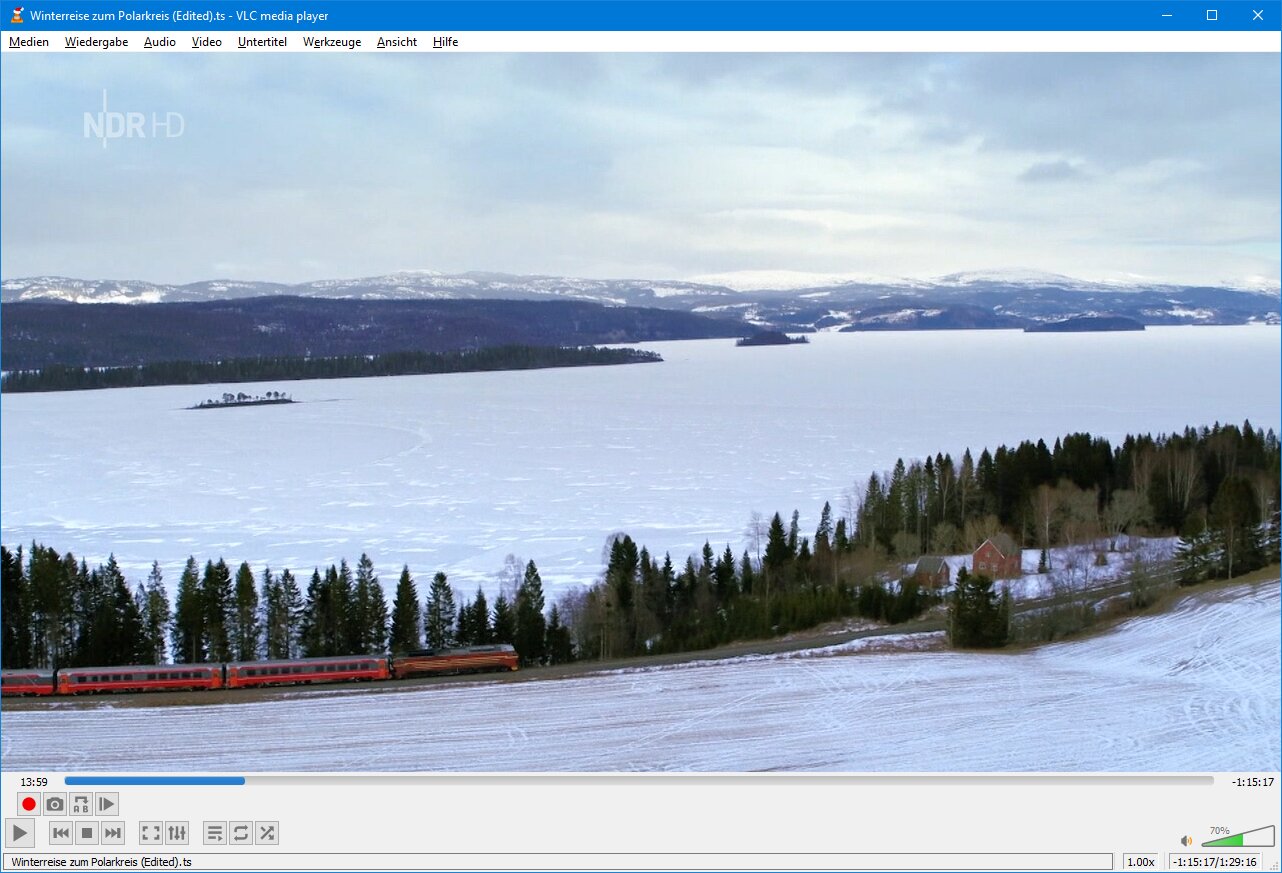Show the playlist view
The width and height of the screenshot is (1282, 873).
(x=215, y=833)
